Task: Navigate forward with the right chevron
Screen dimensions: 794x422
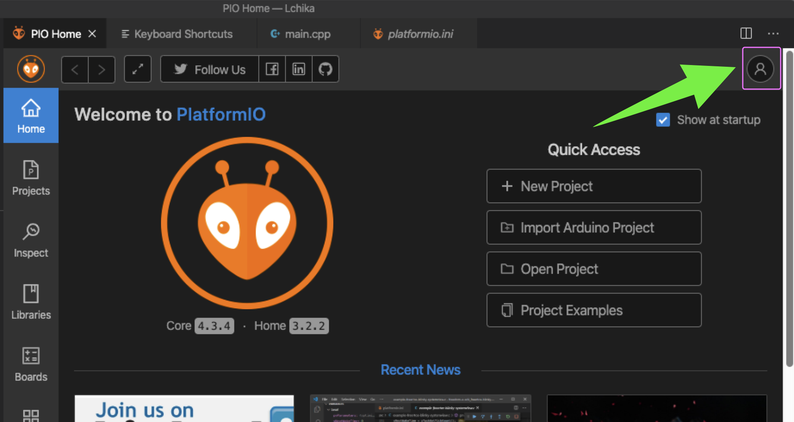Action: (x=102, y=69)
